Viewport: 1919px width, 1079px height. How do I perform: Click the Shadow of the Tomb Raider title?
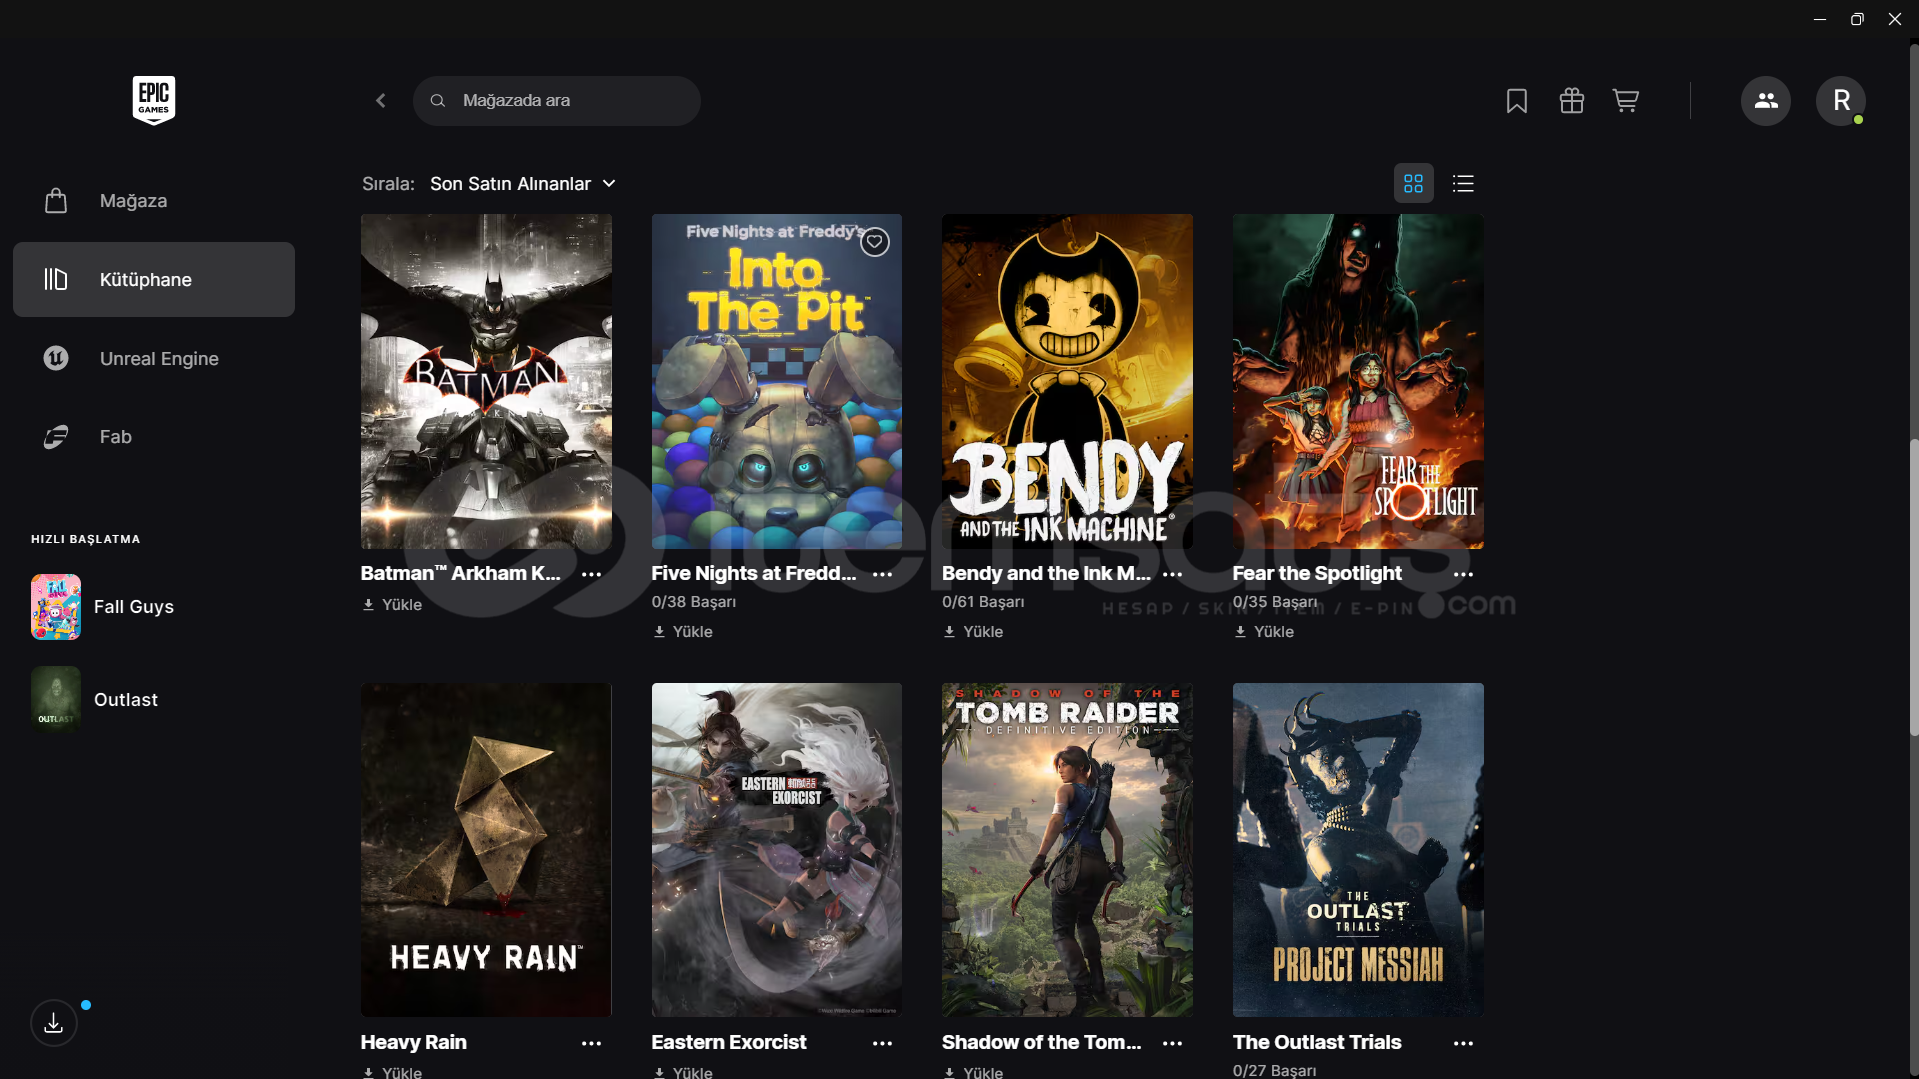[1042, 1042]
